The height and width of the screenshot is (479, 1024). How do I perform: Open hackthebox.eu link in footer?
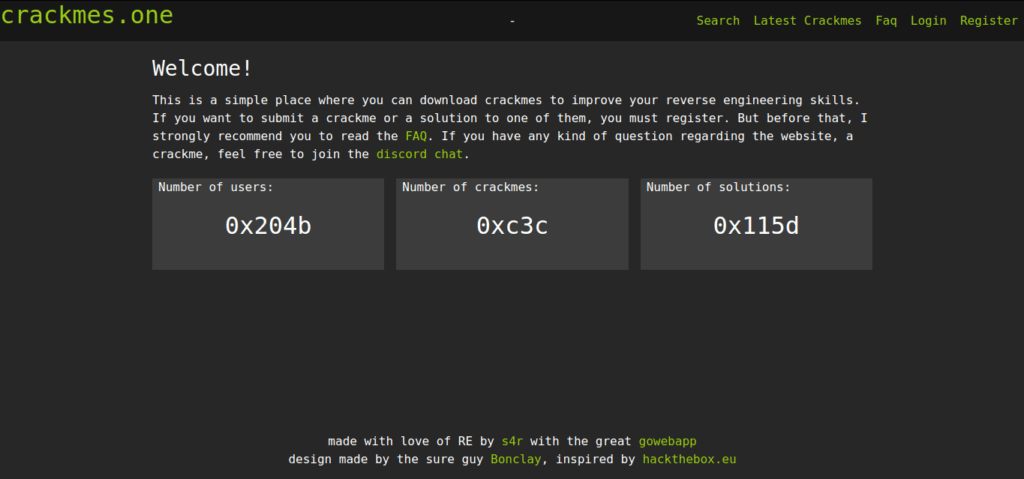pyautogui.click(x=689, y=460)
